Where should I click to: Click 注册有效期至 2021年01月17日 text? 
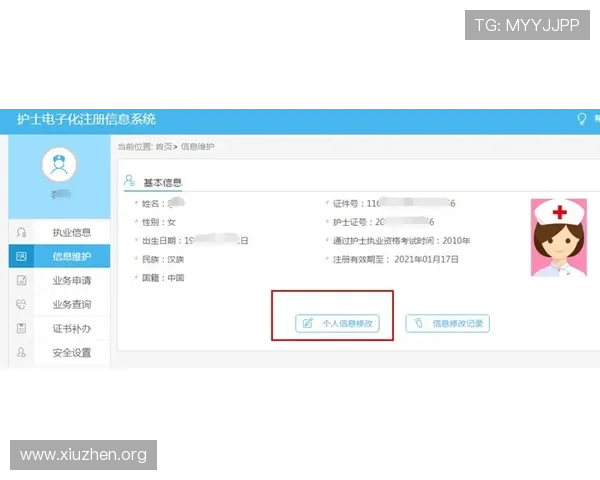tap(396, 260)
